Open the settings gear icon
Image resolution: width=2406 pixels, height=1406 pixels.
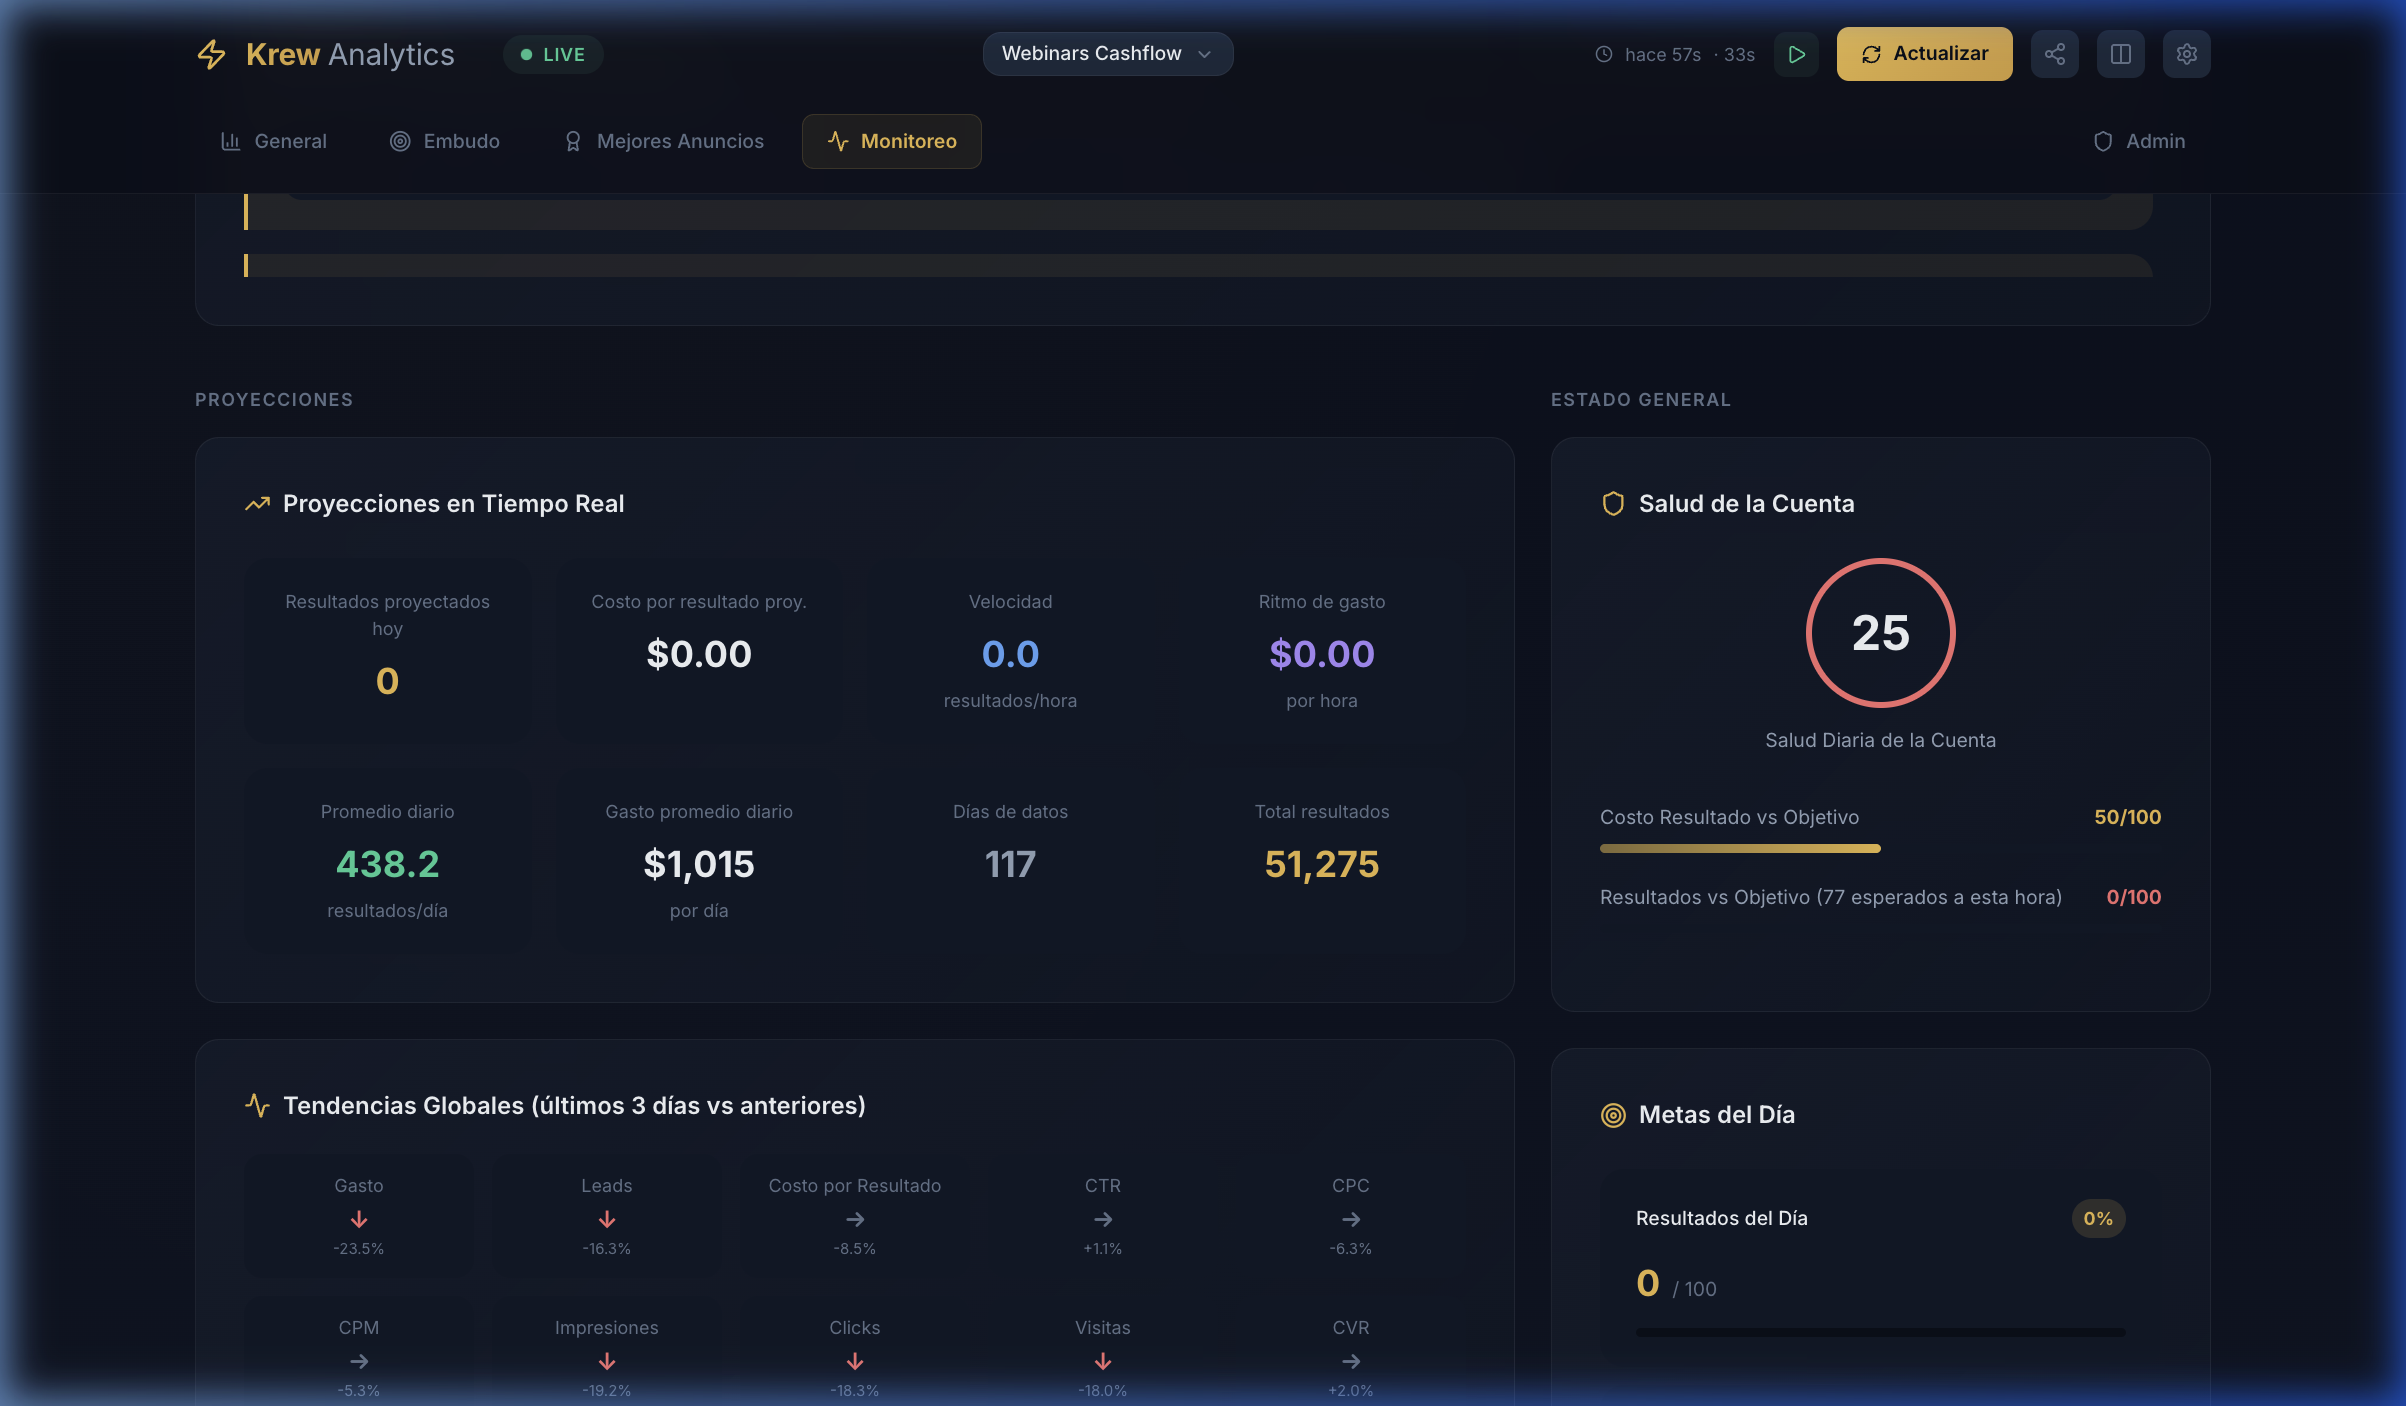click(2186, 54)
